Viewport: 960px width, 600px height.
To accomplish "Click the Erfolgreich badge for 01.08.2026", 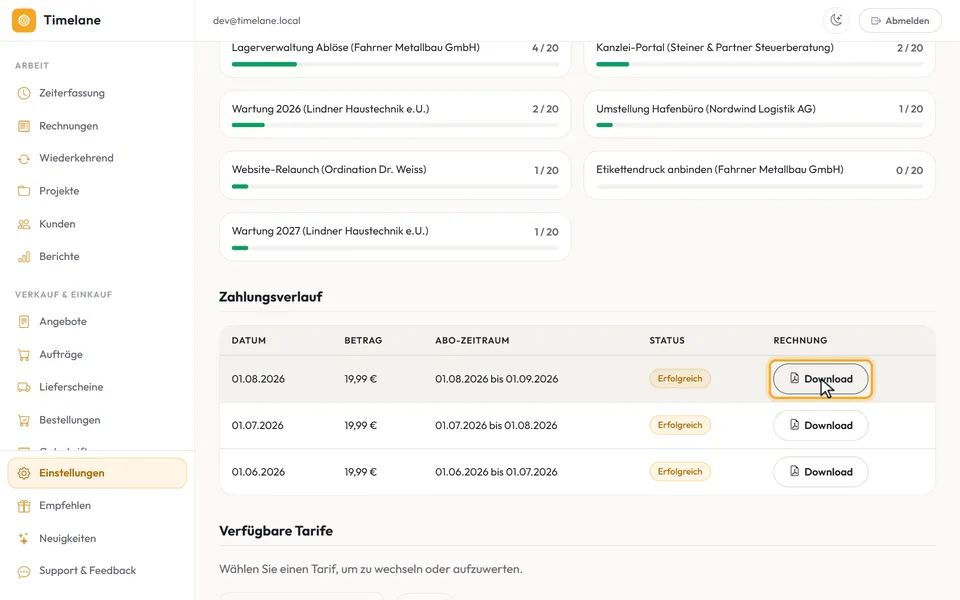I will click(x=680, y=379).
